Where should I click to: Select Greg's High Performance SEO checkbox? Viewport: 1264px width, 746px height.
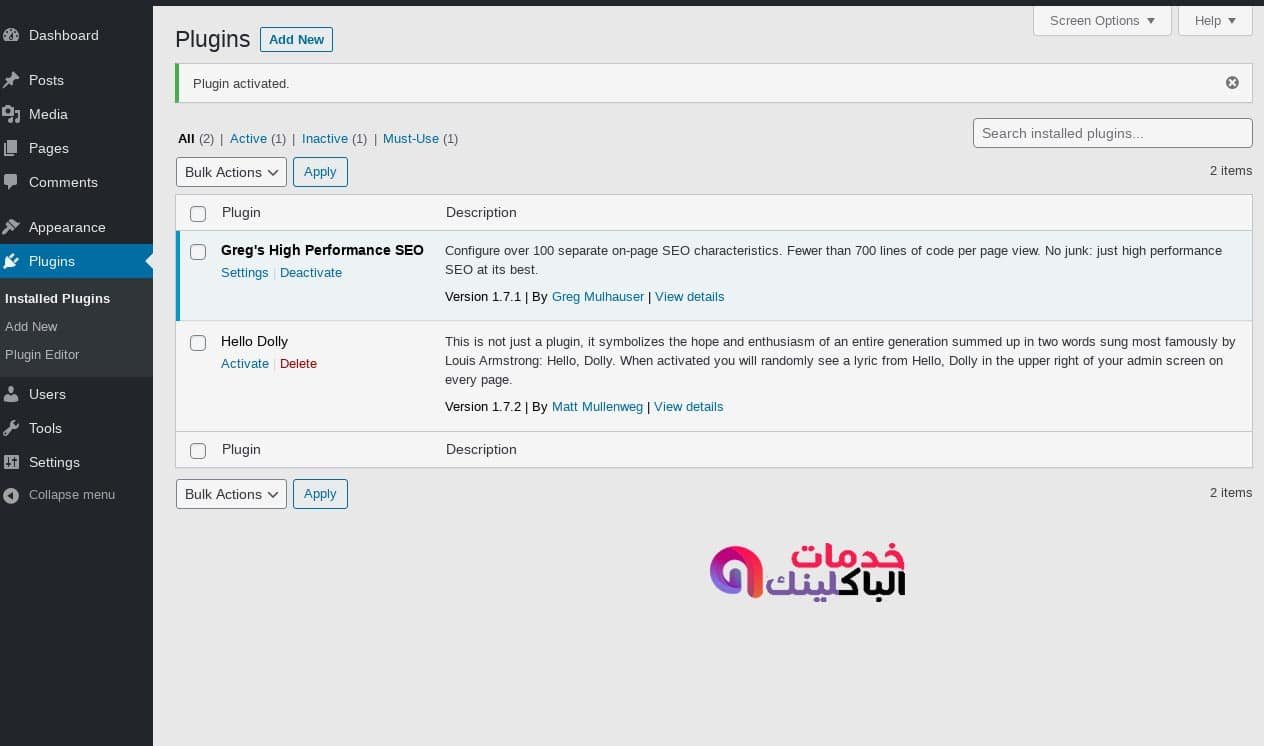pos(197,252)
